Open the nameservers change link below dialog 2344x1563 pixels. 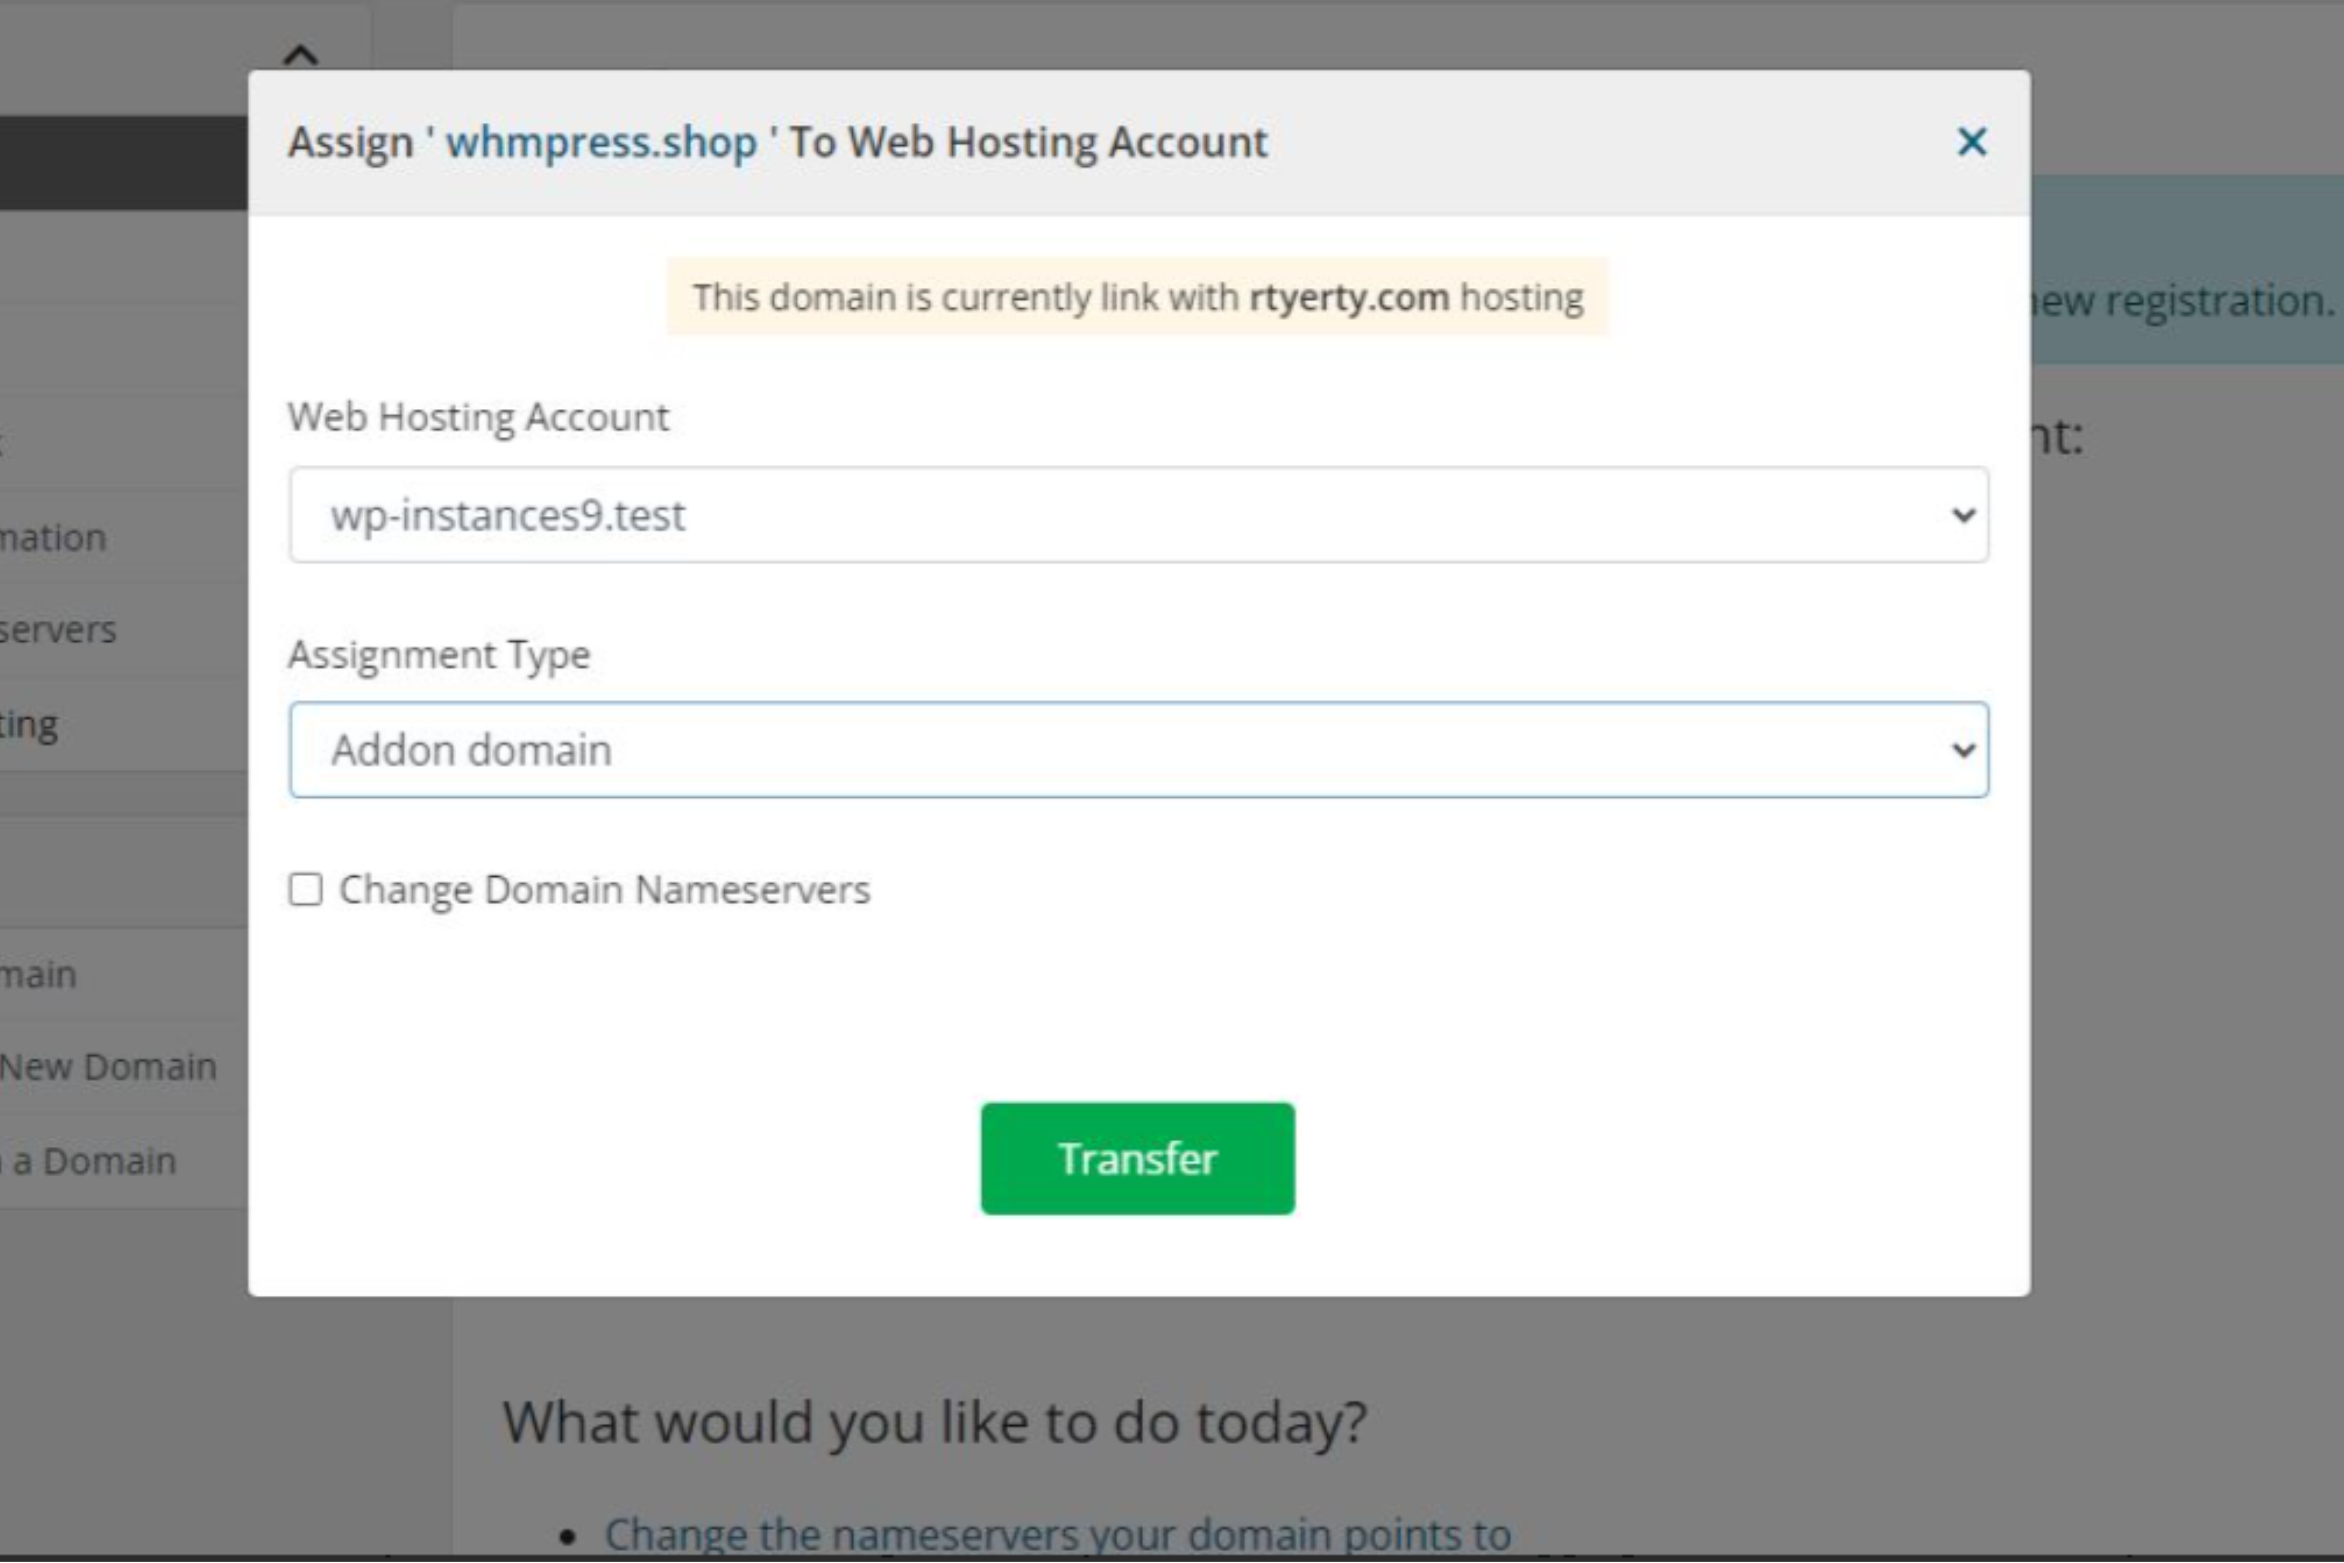(x=1056, y=1533)
